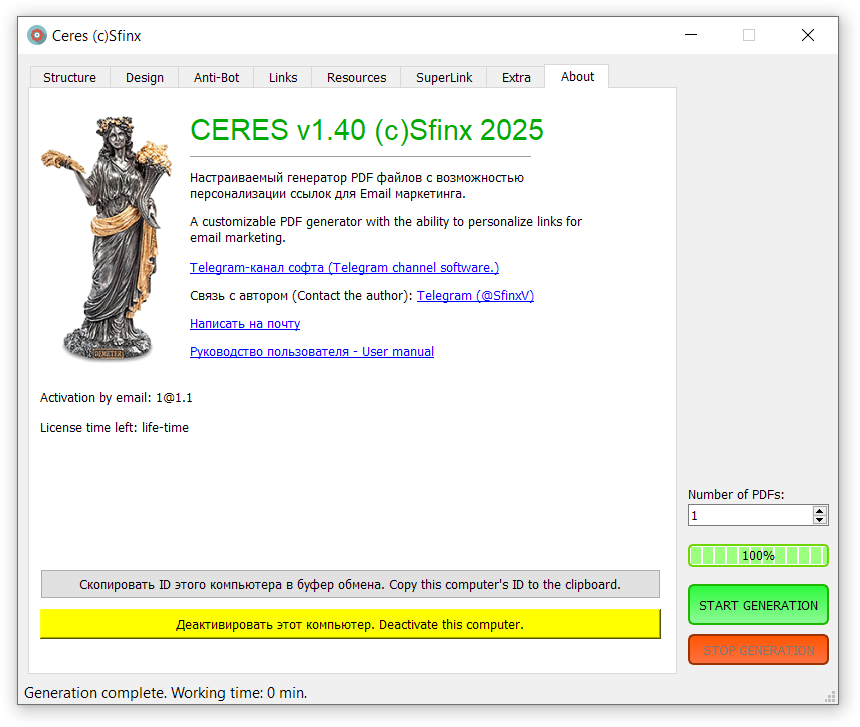Select the Extra tab
This screenshot has width=860, height=727.
(x=516, y=77)
